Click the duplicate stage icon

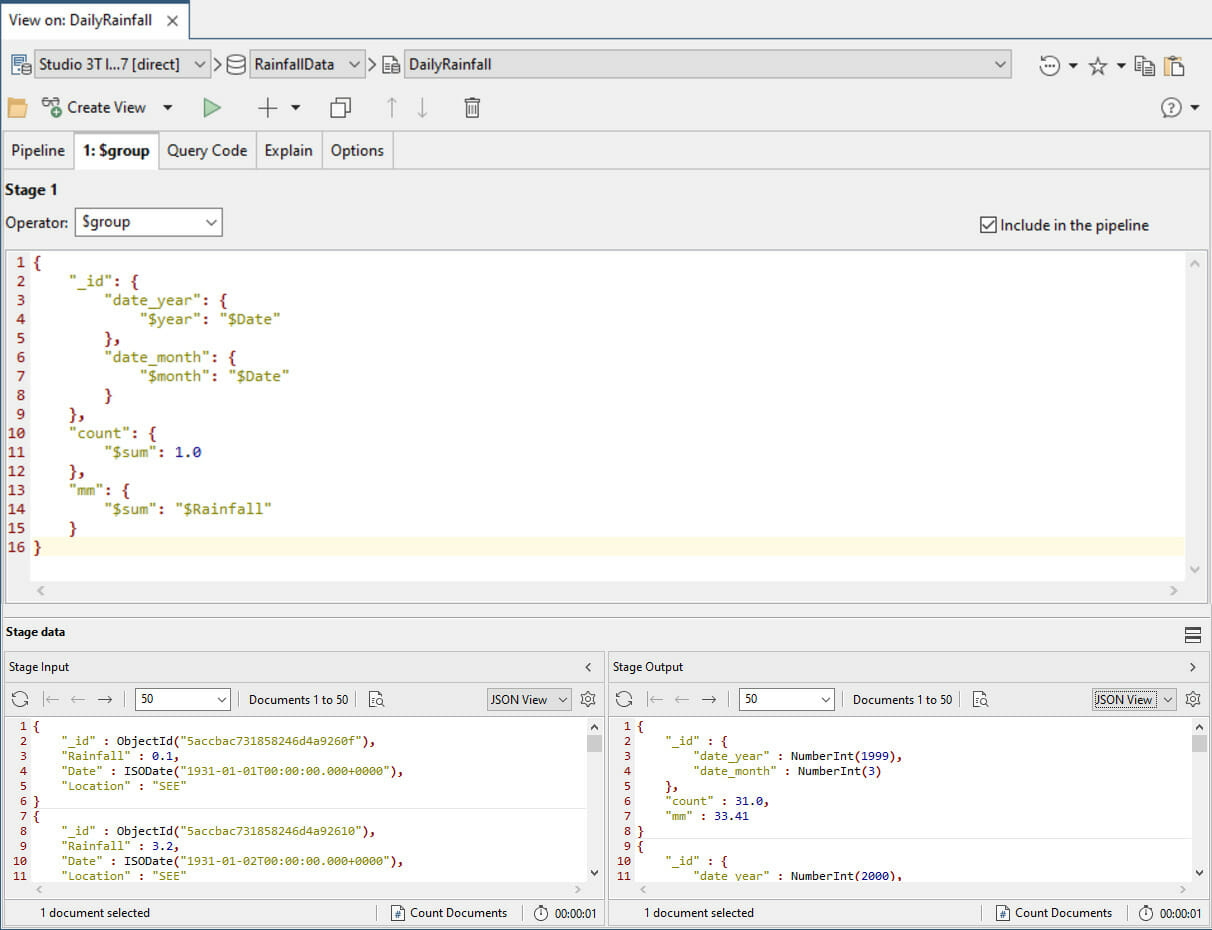pos(341,108)
